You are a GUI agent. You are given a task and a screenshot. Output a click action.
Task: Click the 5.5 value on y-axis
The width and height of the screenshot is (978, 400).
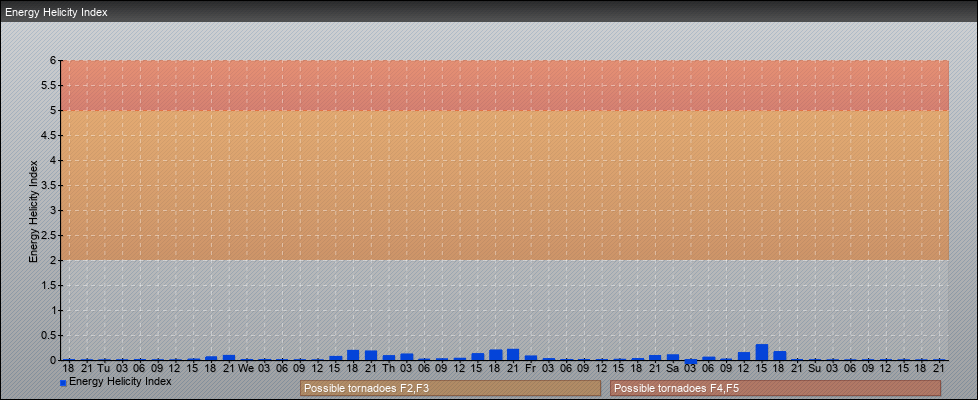[49, 85]
